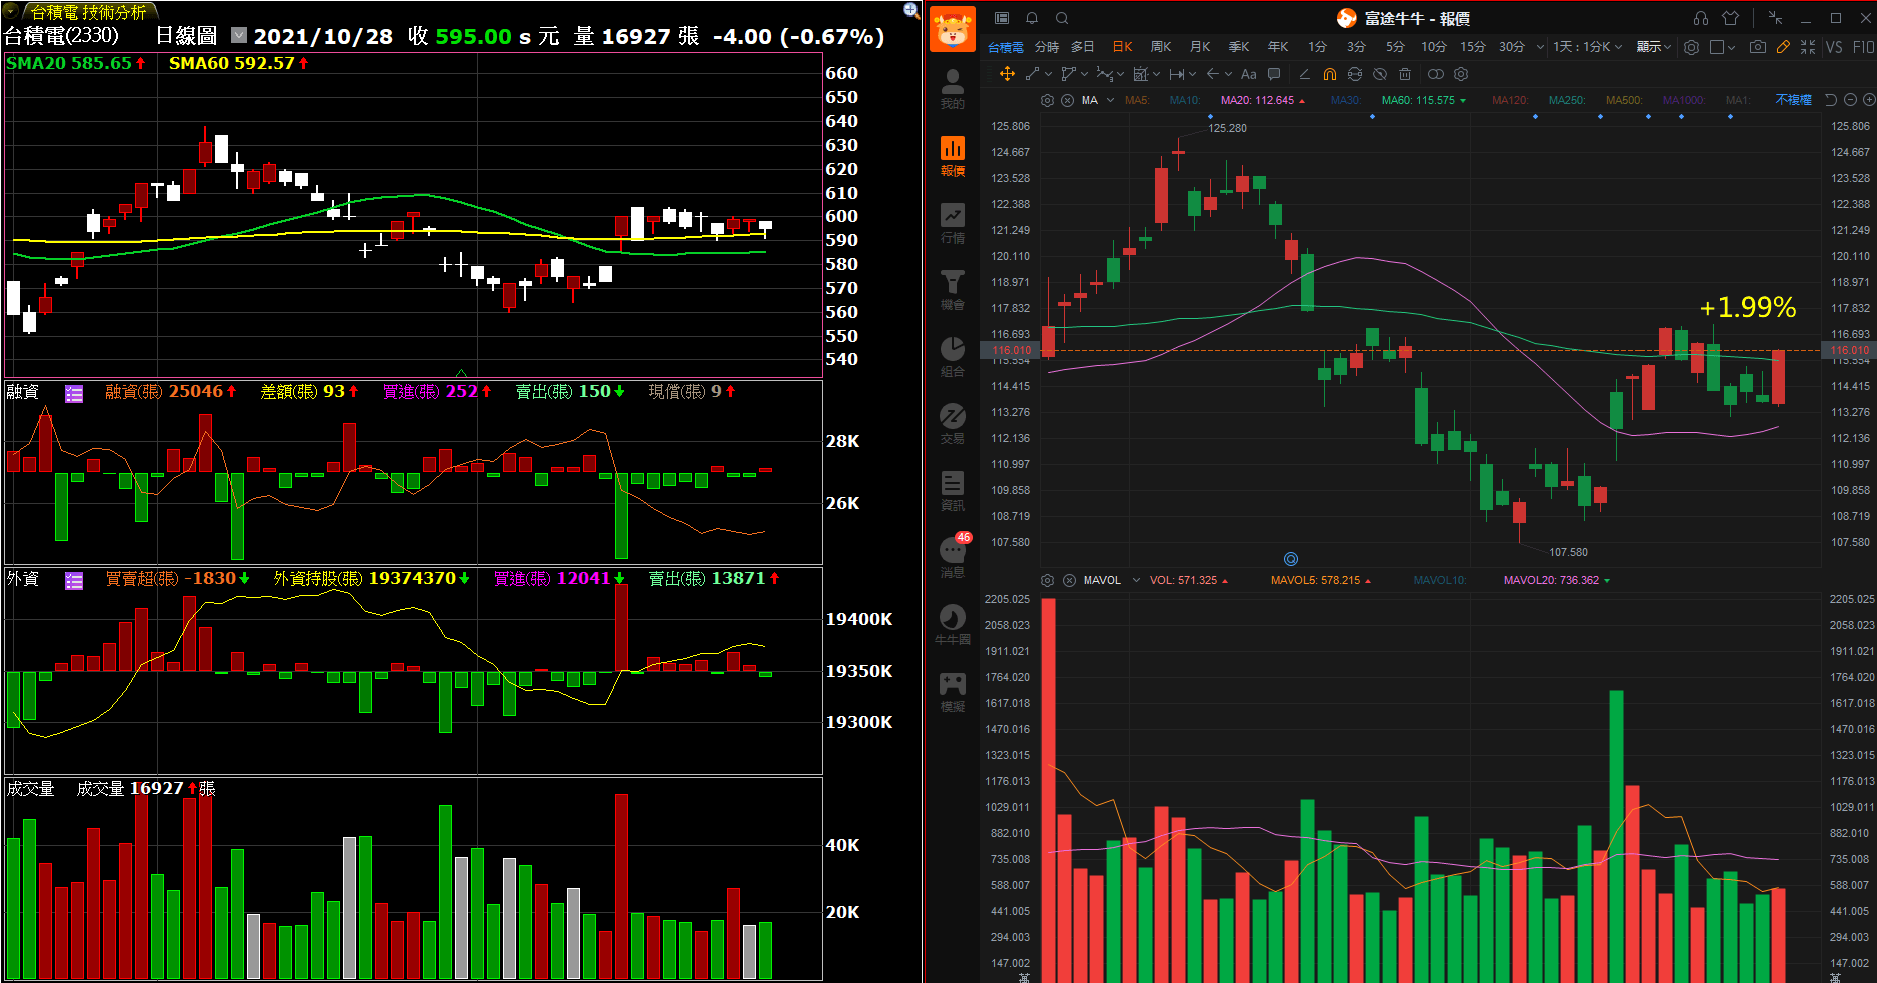Expand the MAVOL indicator type dropdown
The image size is (1877, 983).
(x=1136, y=580)
